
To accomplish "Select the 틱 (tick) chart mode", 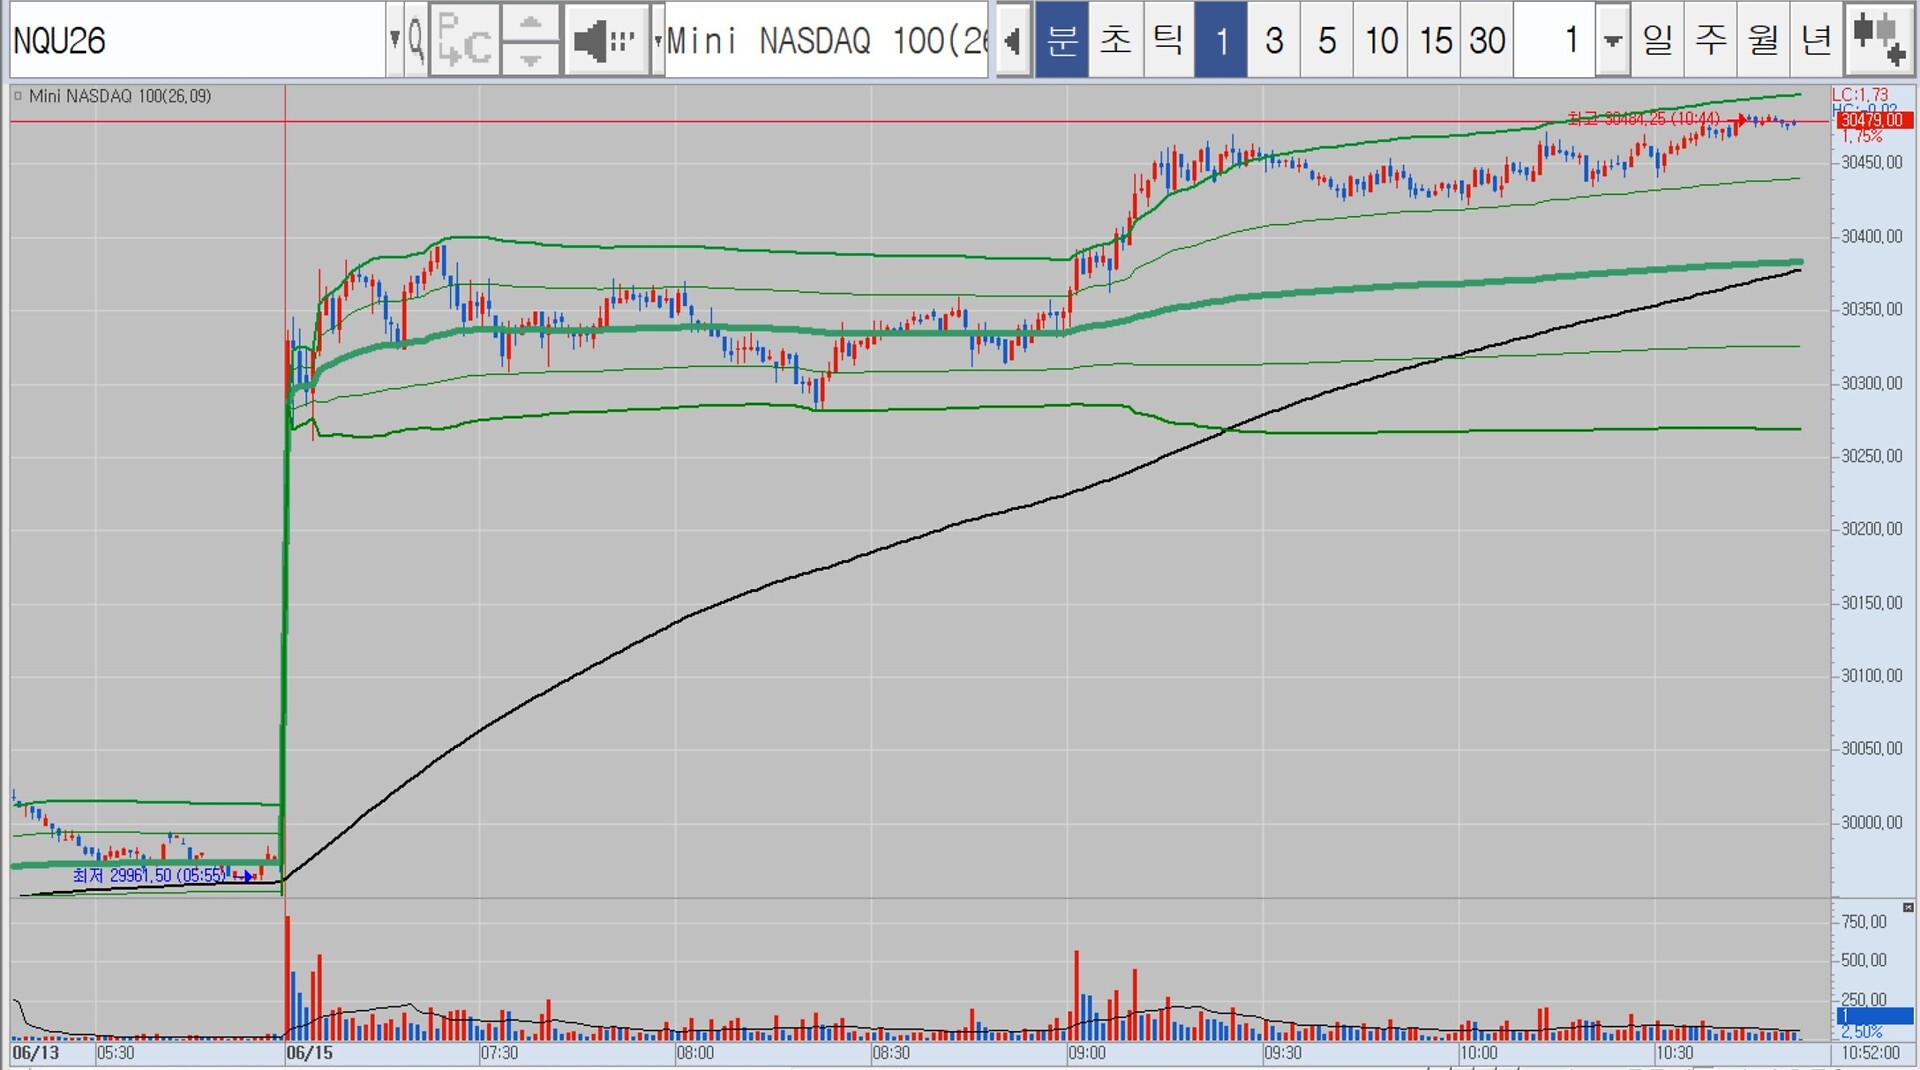I will coord(1167,40).
